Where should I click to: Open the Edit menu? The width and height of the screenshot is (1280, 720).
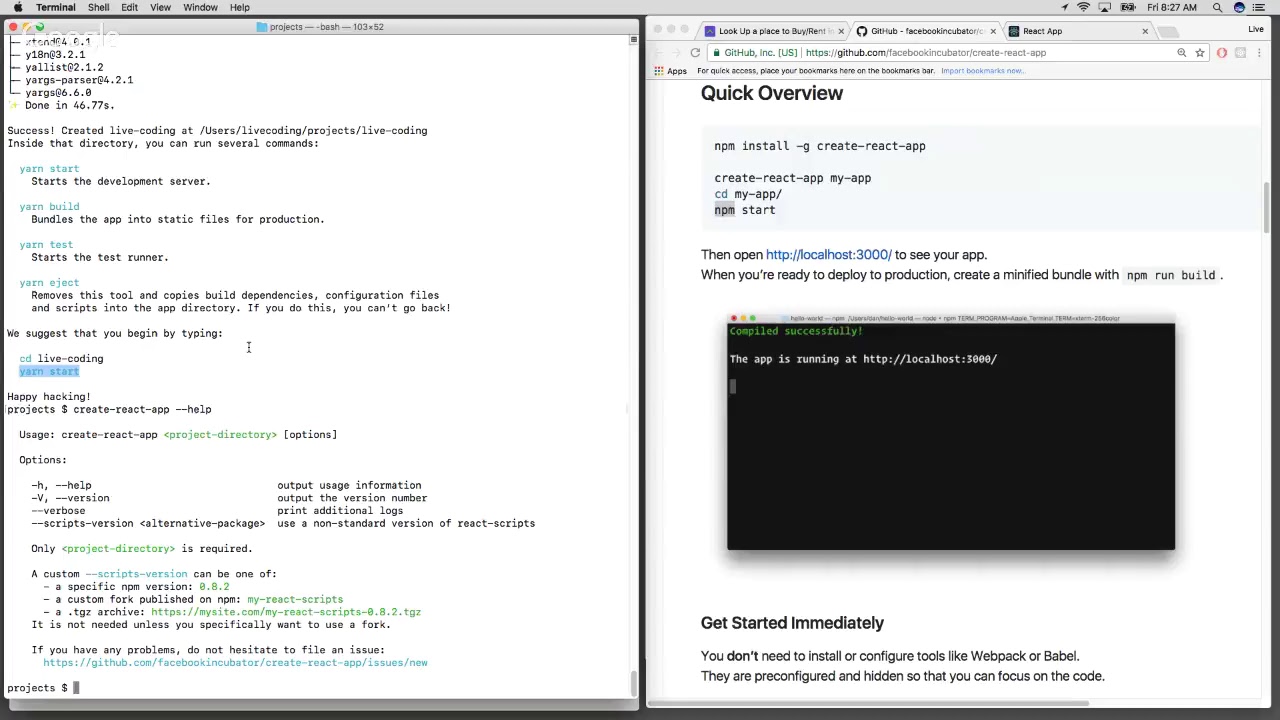click(129, 7)
